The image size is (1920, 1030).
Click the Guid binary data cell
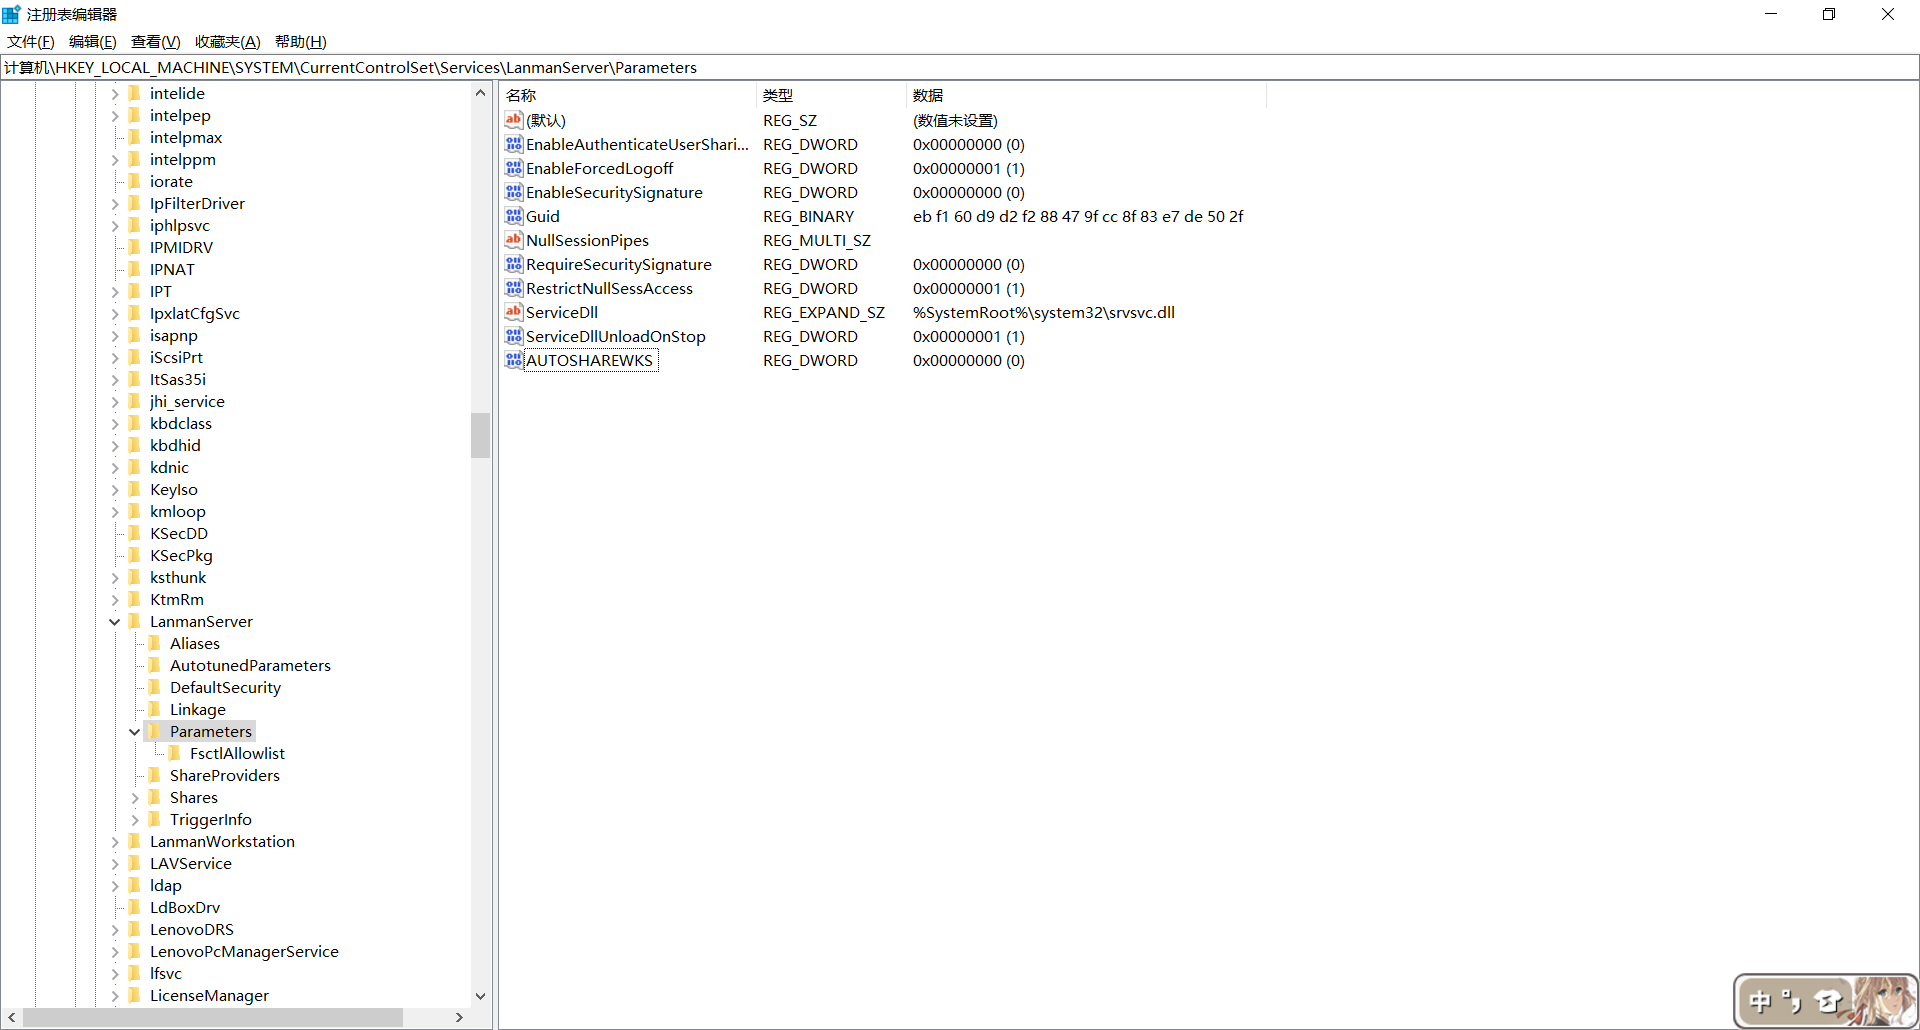[x=1078, y=216]
